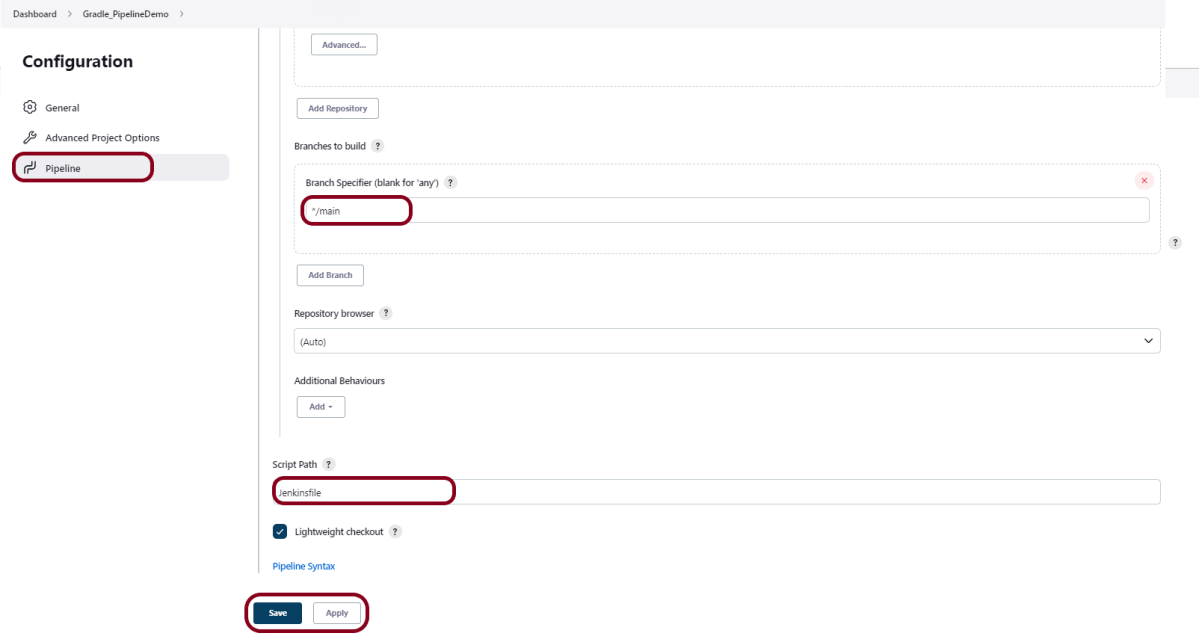The width and height of the screenshot is (1199, 642).
Task: Click the Advanced Project Options wrench icon
Action: click(30, 138)
